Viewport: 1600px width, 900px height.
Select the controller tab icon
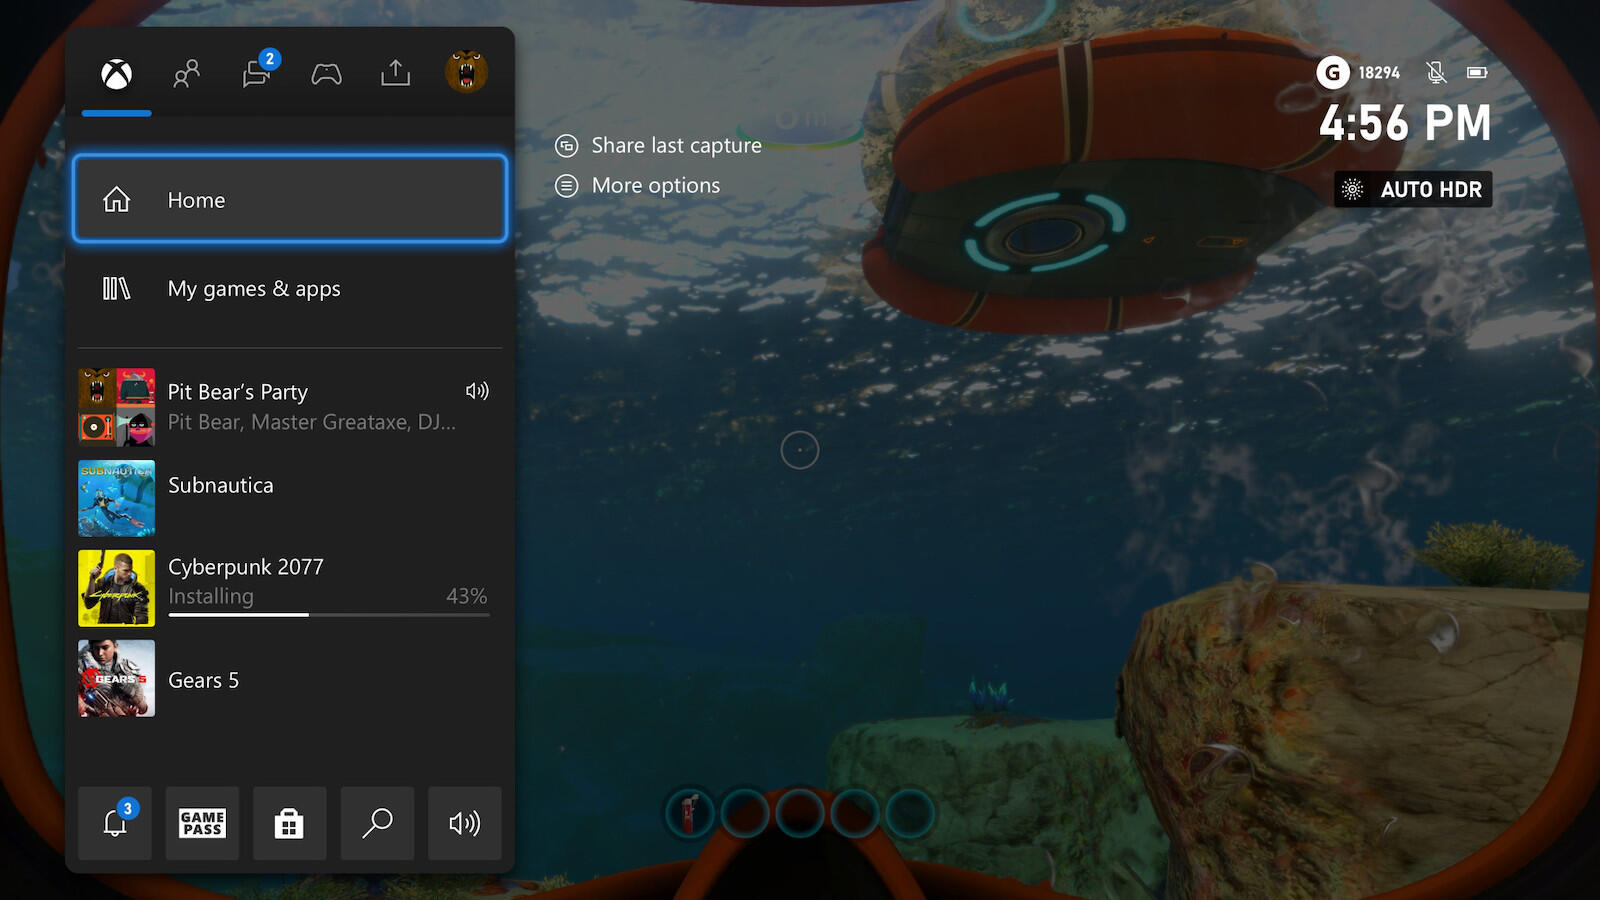point(326,74)
